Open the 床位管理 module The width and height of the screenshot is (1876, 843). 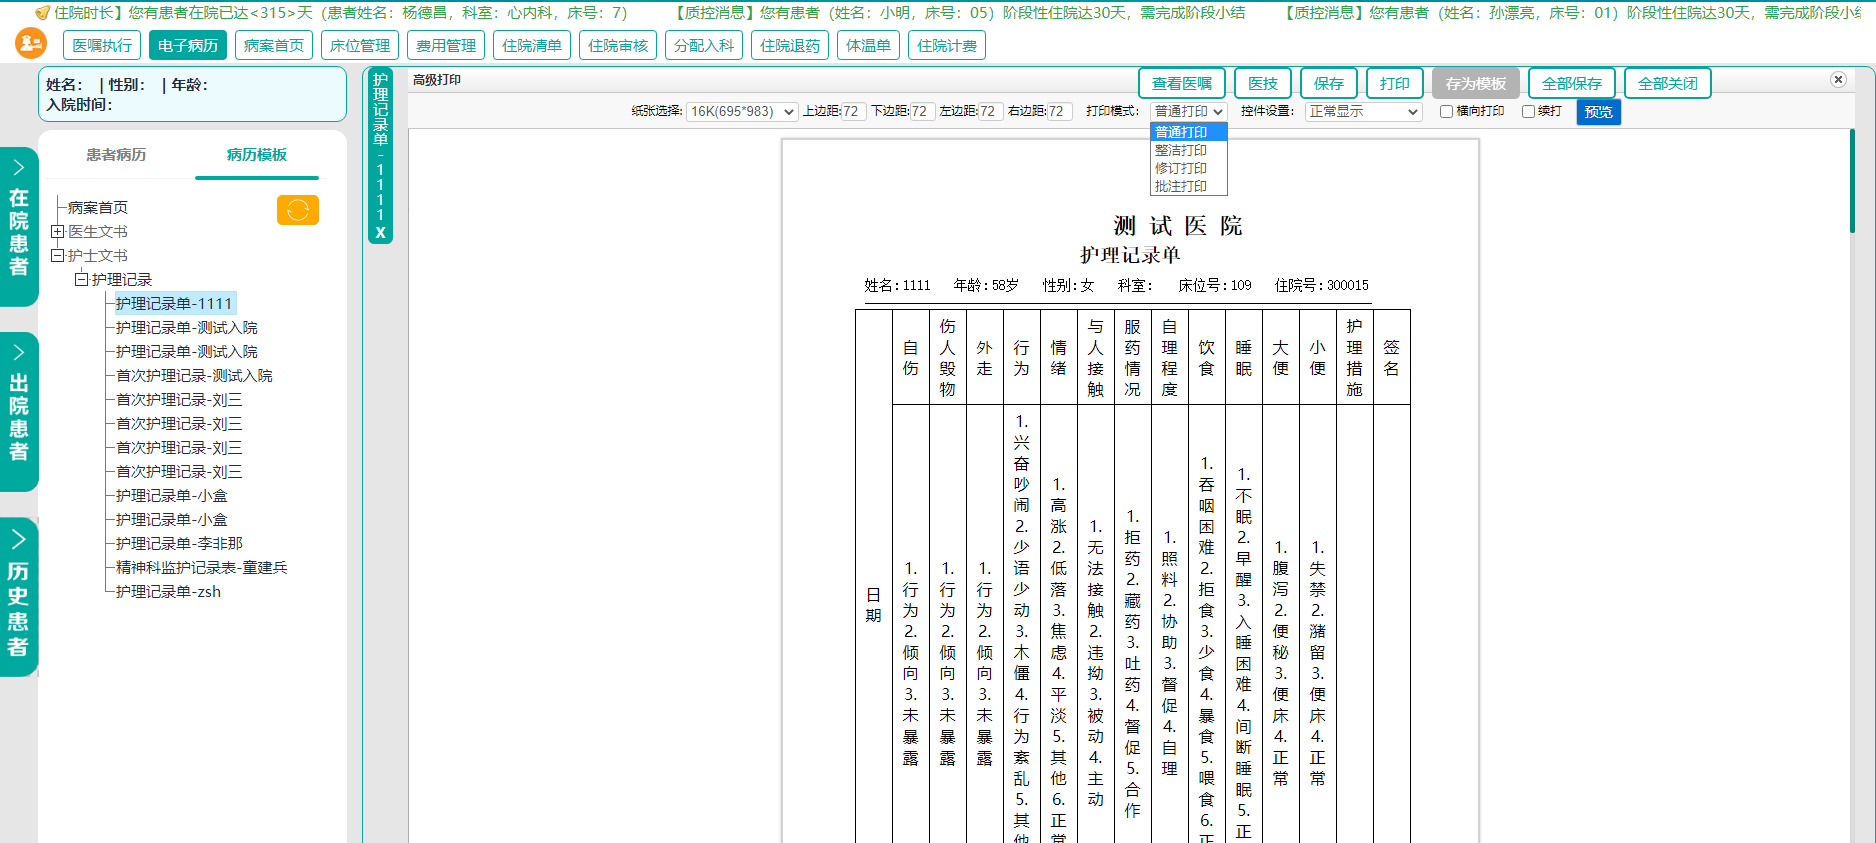click(x=360, y=46)
